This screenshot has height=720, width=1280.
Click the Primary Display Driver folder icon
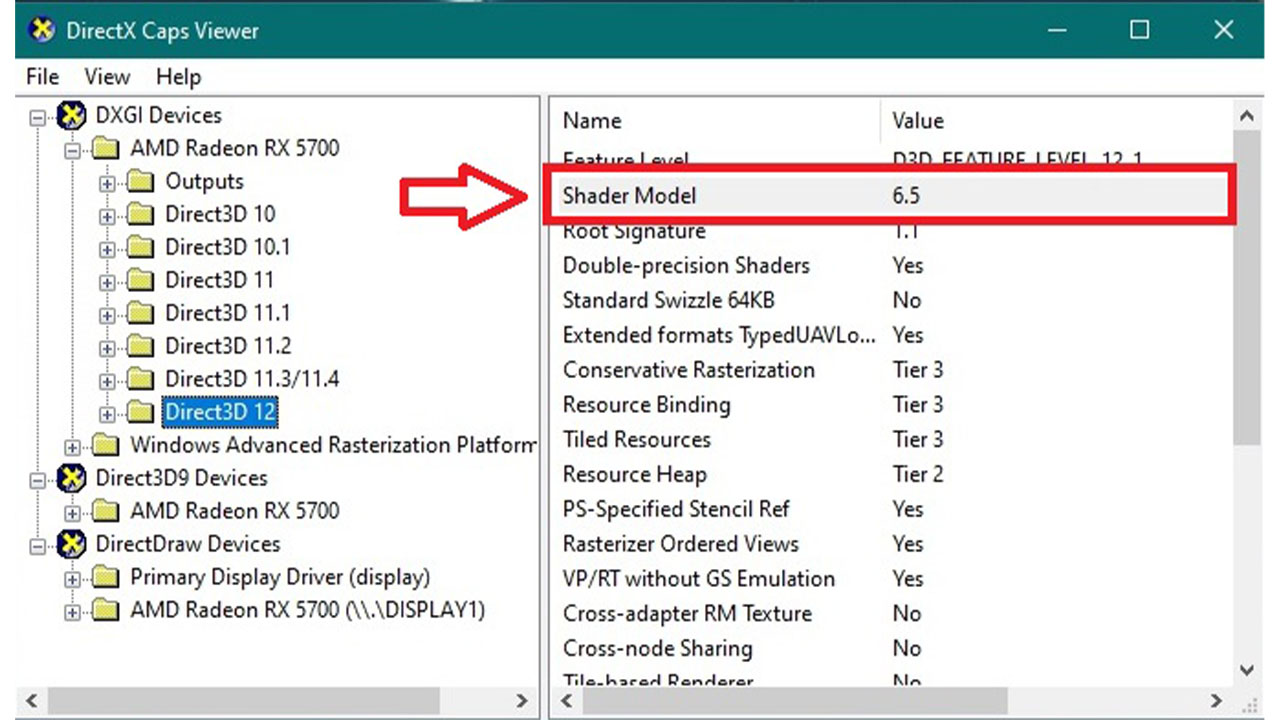pyautogui.click(x=106, y=578)
